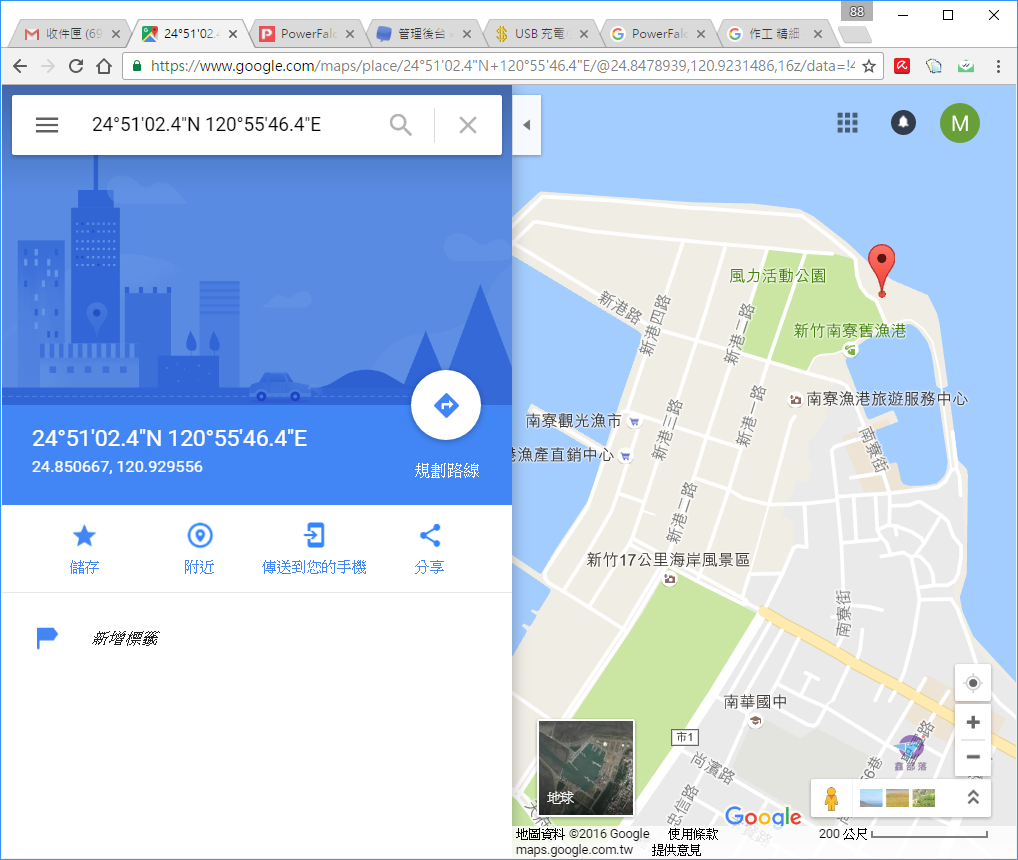Clear the search box with X
This screenshot has height=860, width=1018.
(467, 125)
